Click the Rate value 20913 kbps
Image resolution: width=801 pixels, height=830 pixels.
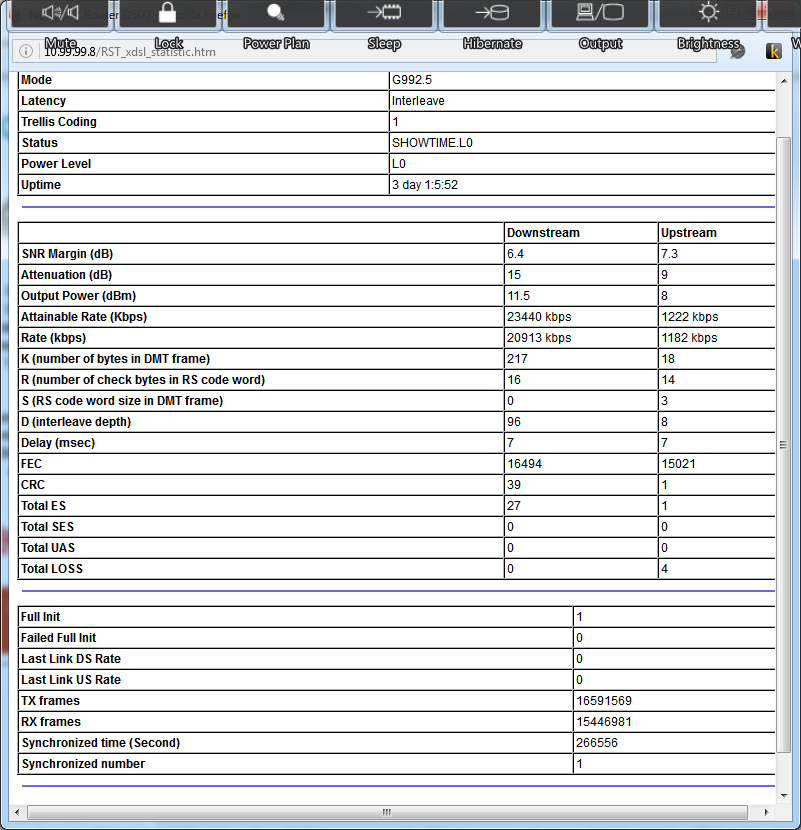pos(539,338)
